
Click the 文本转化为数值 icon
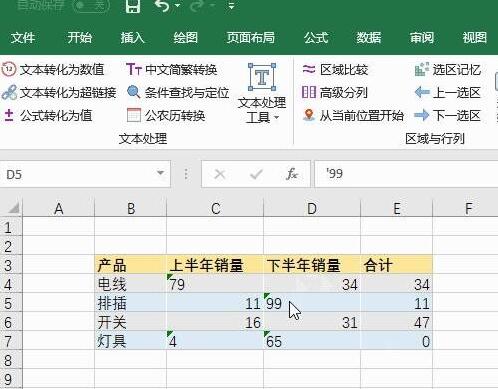[x=9, y=69]
